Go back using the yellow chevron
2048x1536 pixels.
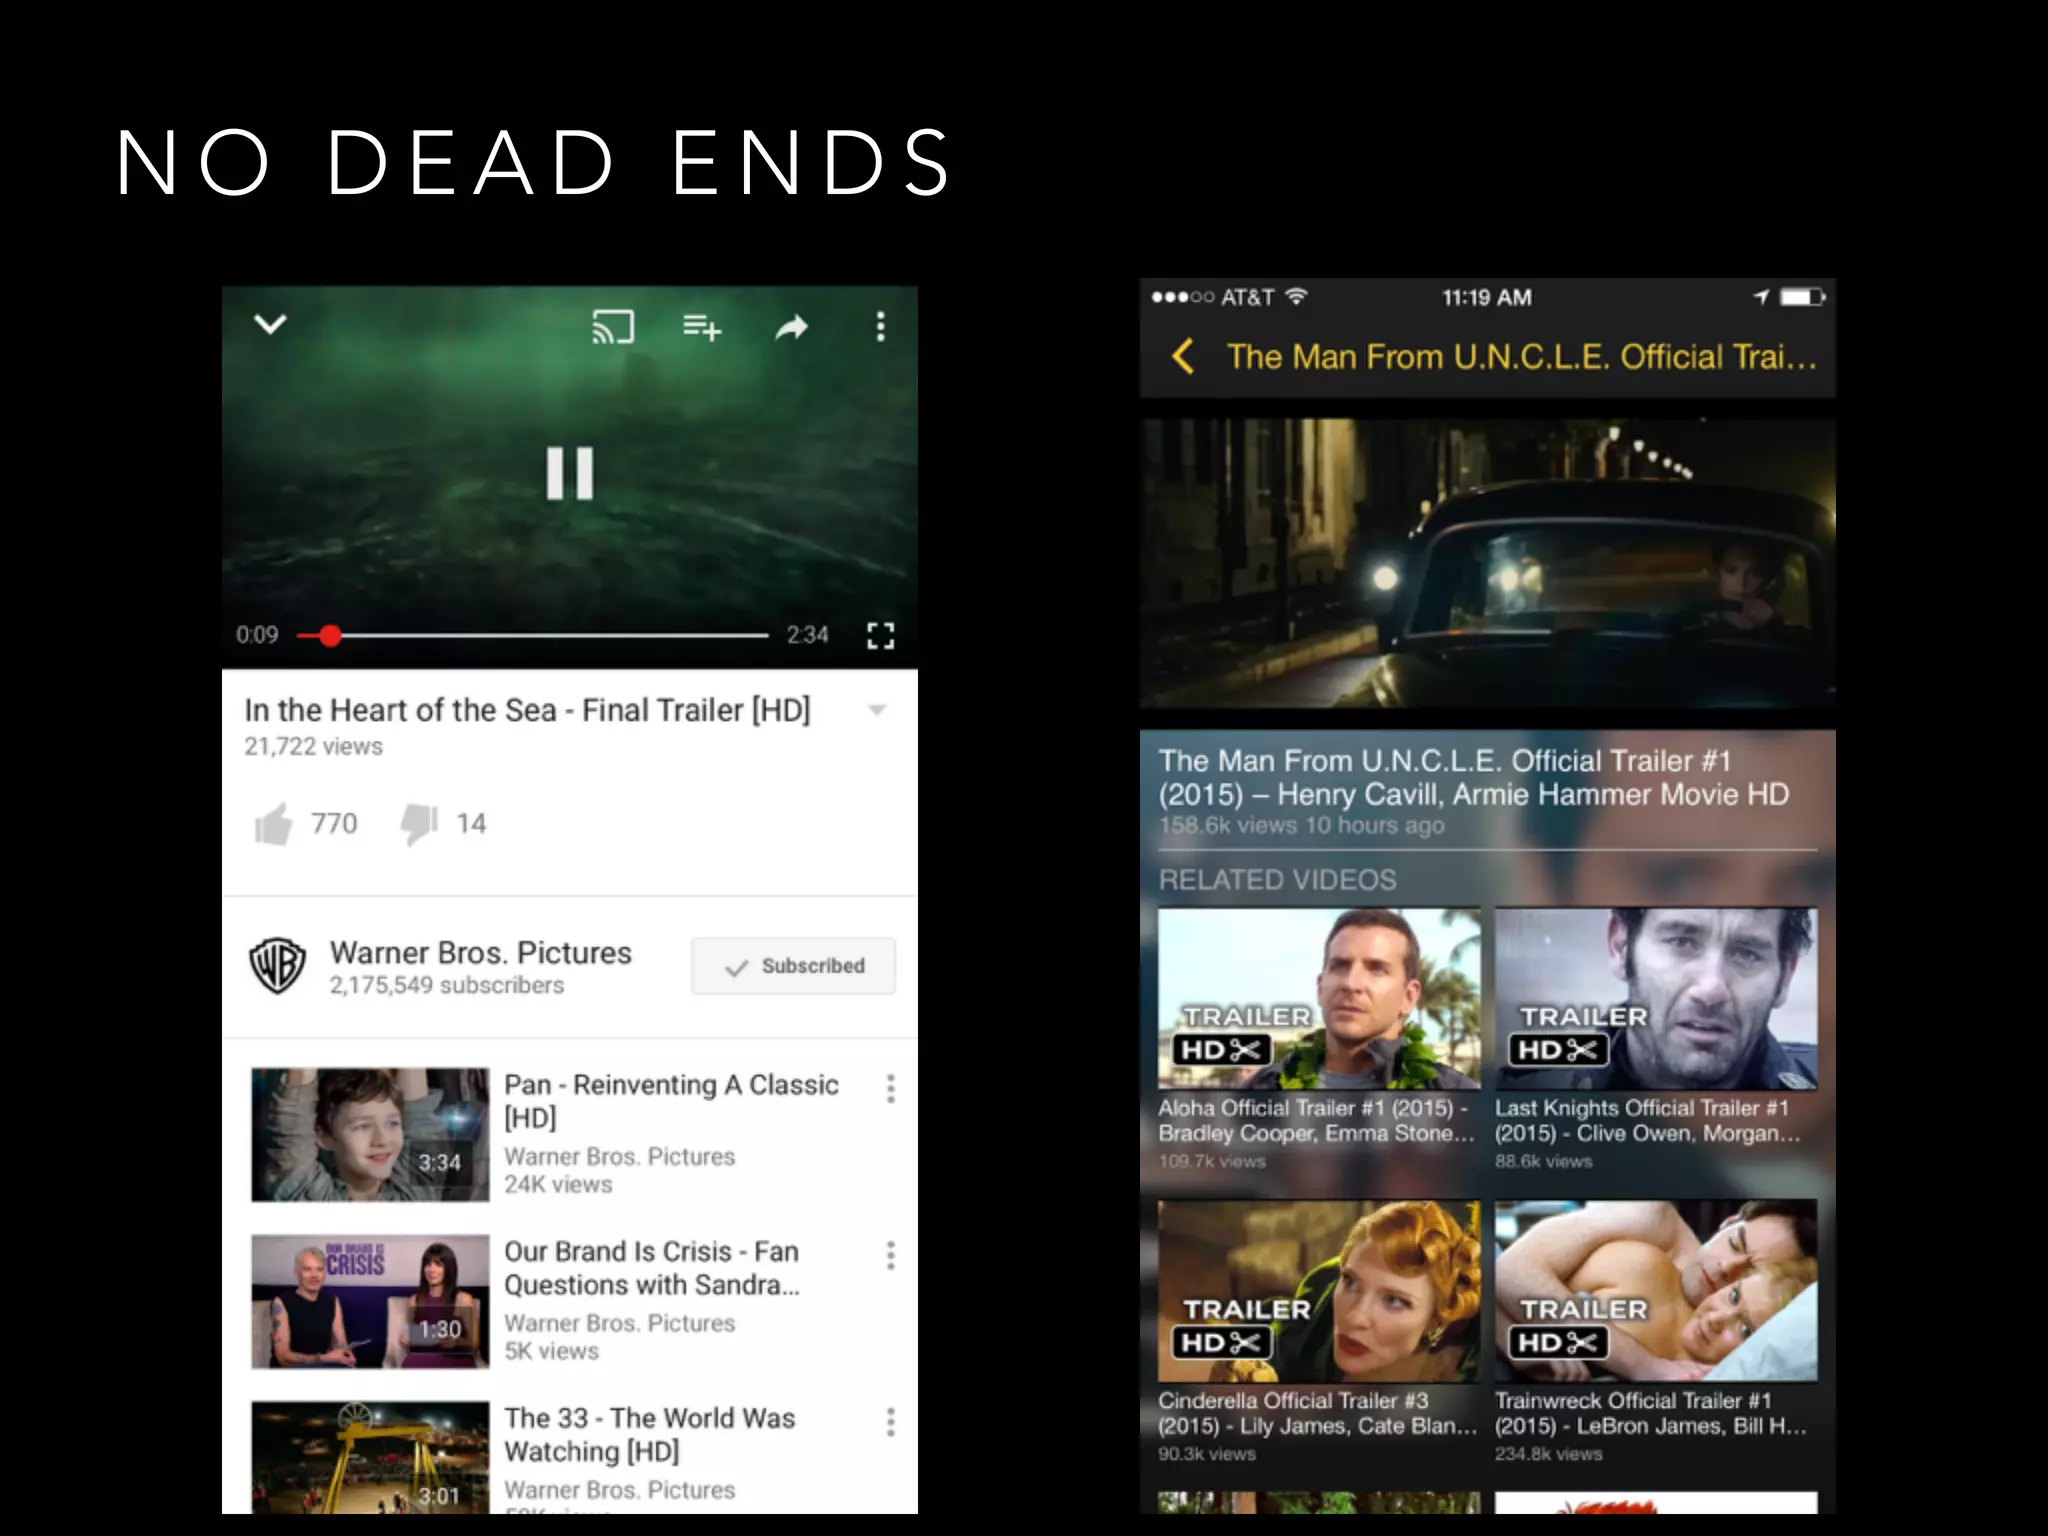click(1183, 356)
